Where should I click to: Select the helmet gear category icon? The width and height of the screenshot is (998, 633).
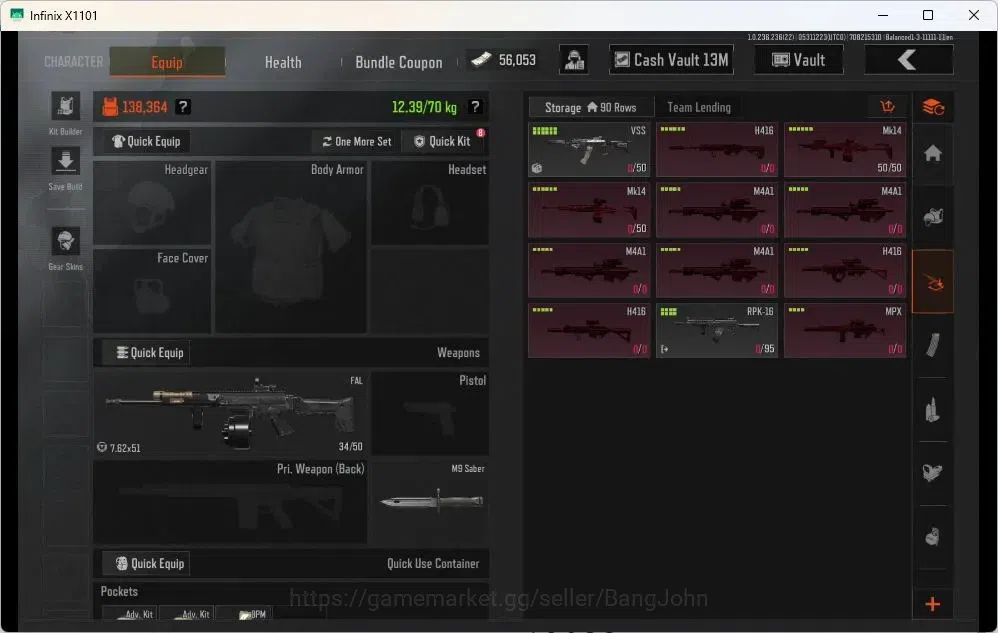(x=933, y=217)
